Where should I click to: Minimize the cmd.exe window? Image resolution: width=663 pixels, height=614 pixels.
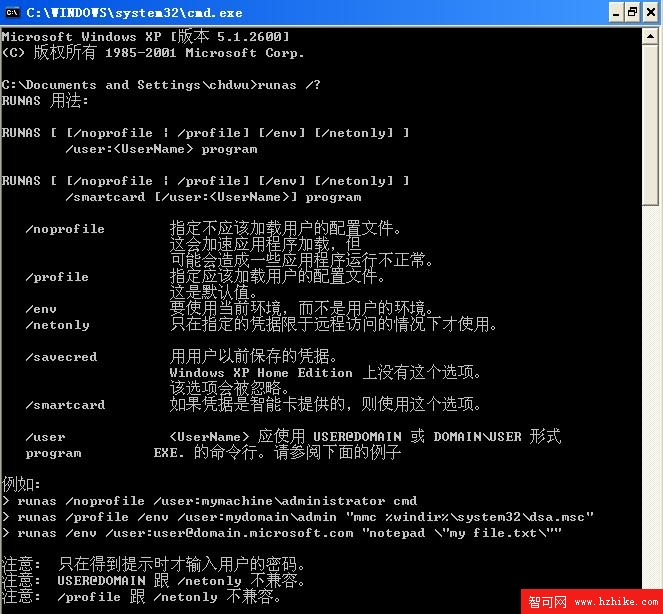[x=616, y=12]
